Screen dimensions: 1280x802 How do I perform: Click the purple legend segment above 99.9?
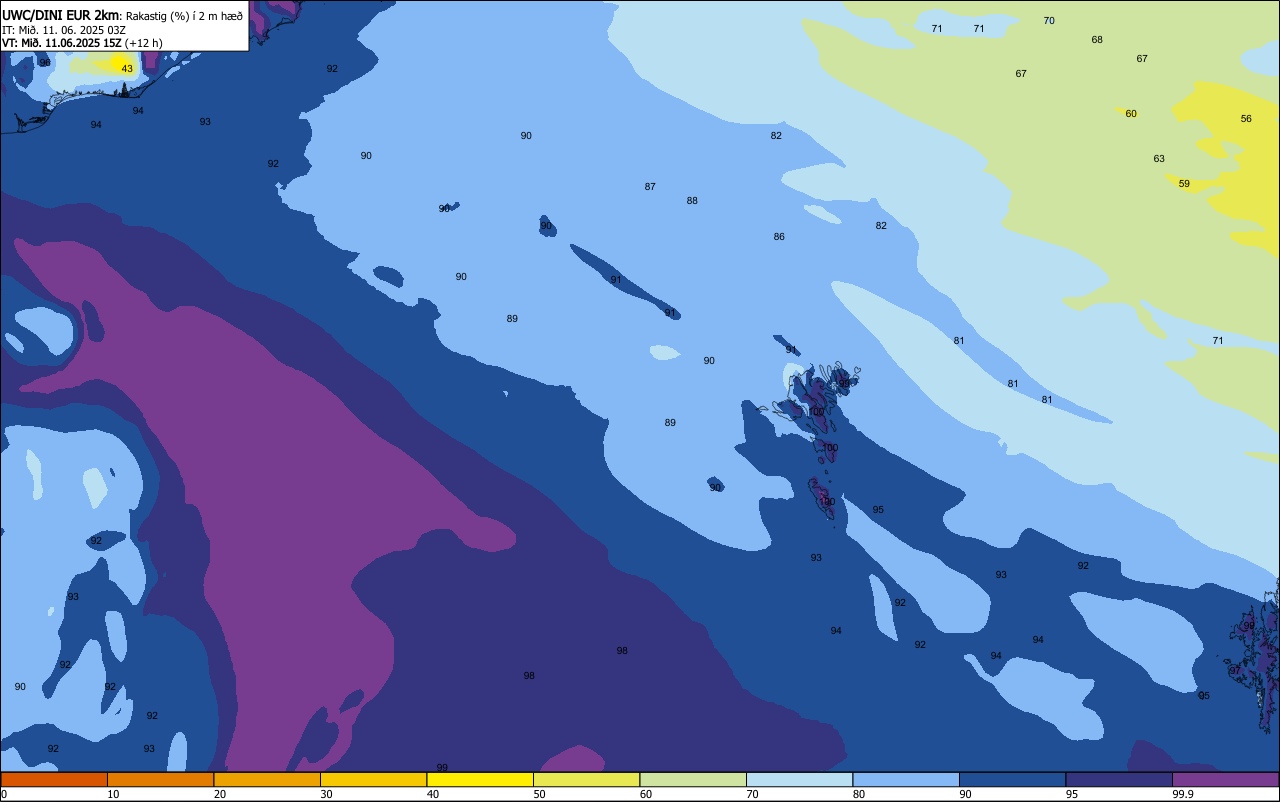click(1225, 779)
